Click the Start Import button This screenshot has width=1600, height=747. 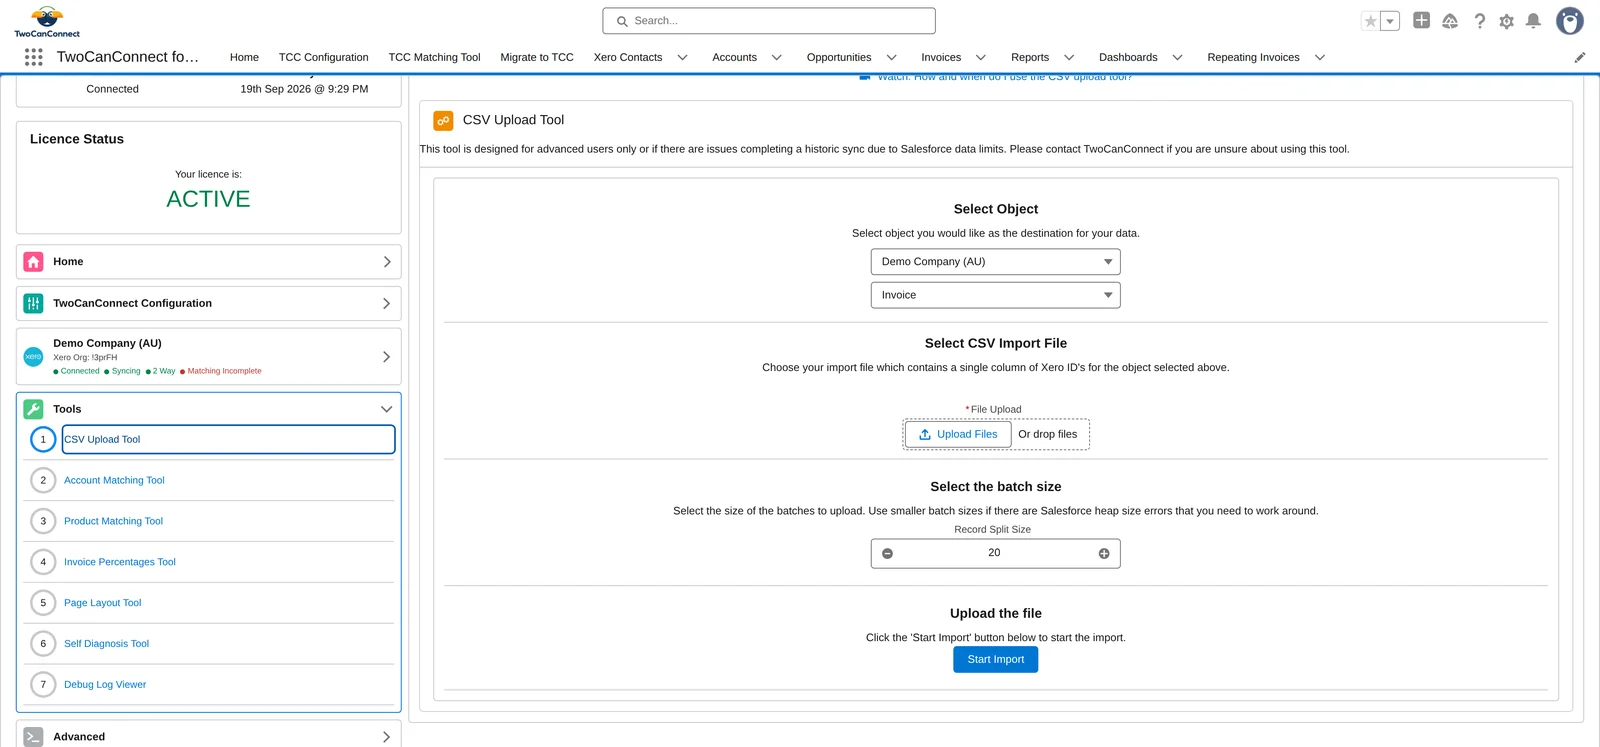(x=995, y=659)
